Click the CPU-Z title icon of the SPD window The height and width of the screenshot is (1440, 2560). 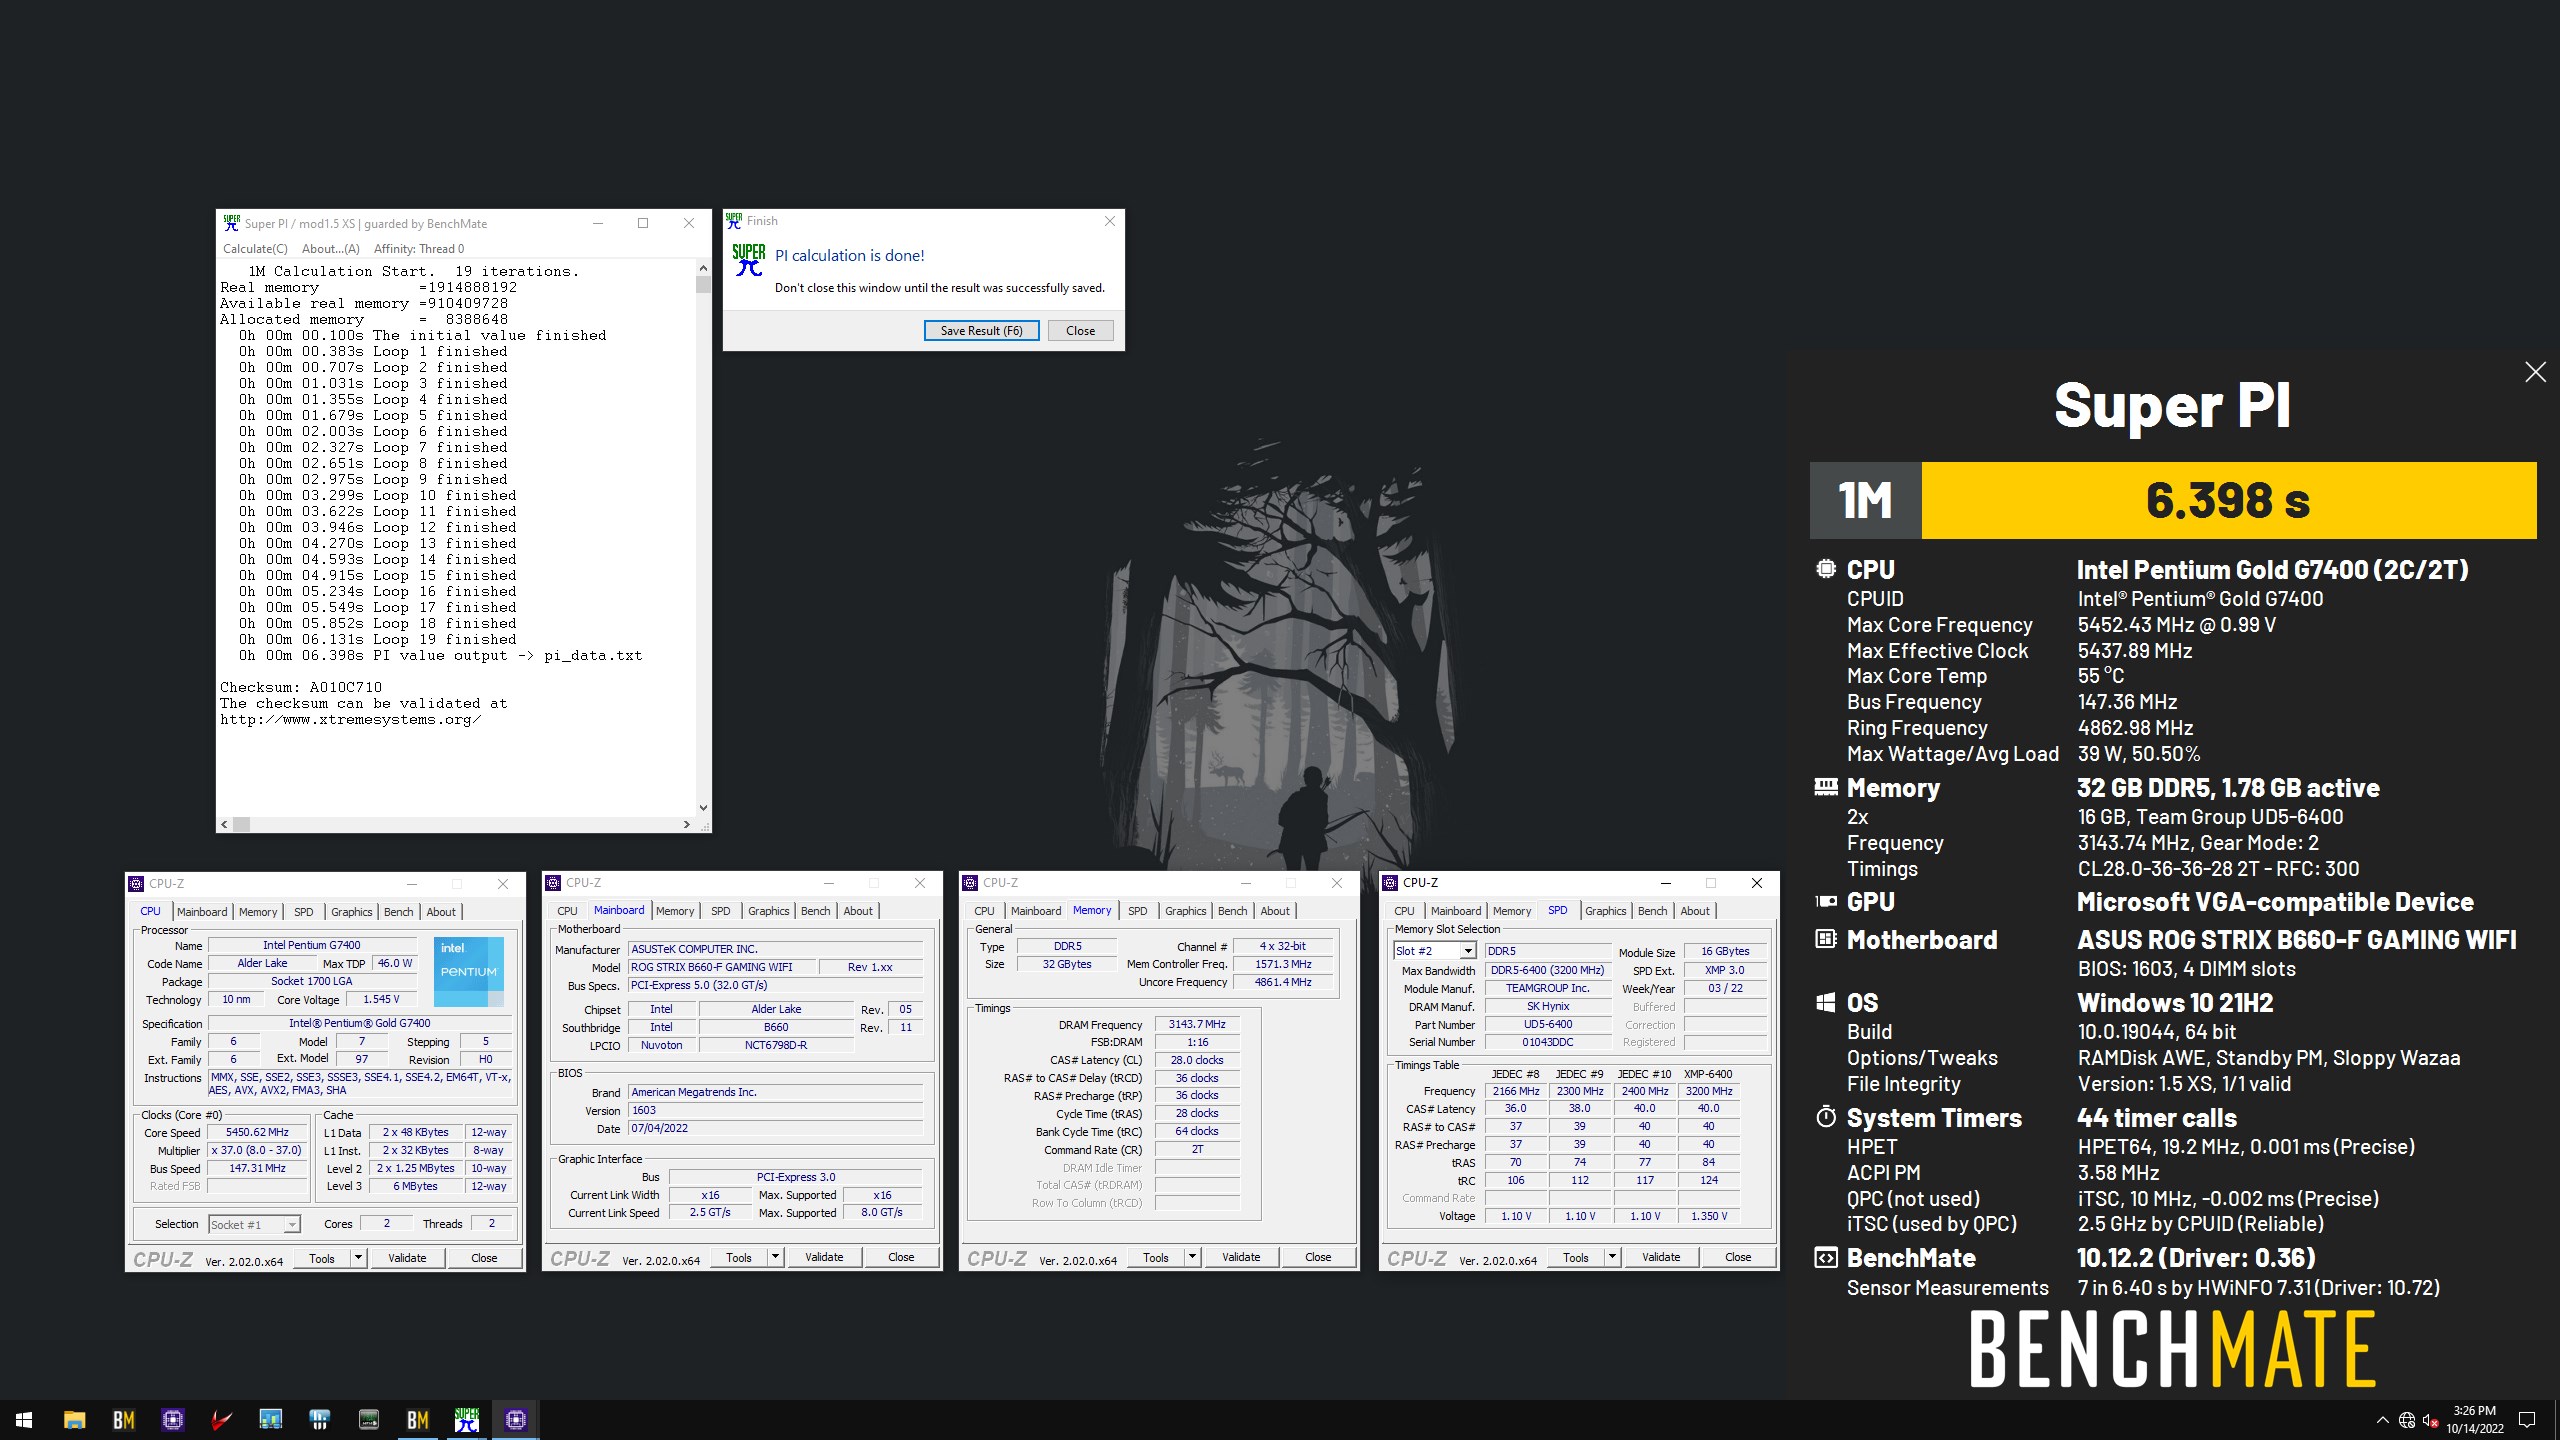point(1390,883)
